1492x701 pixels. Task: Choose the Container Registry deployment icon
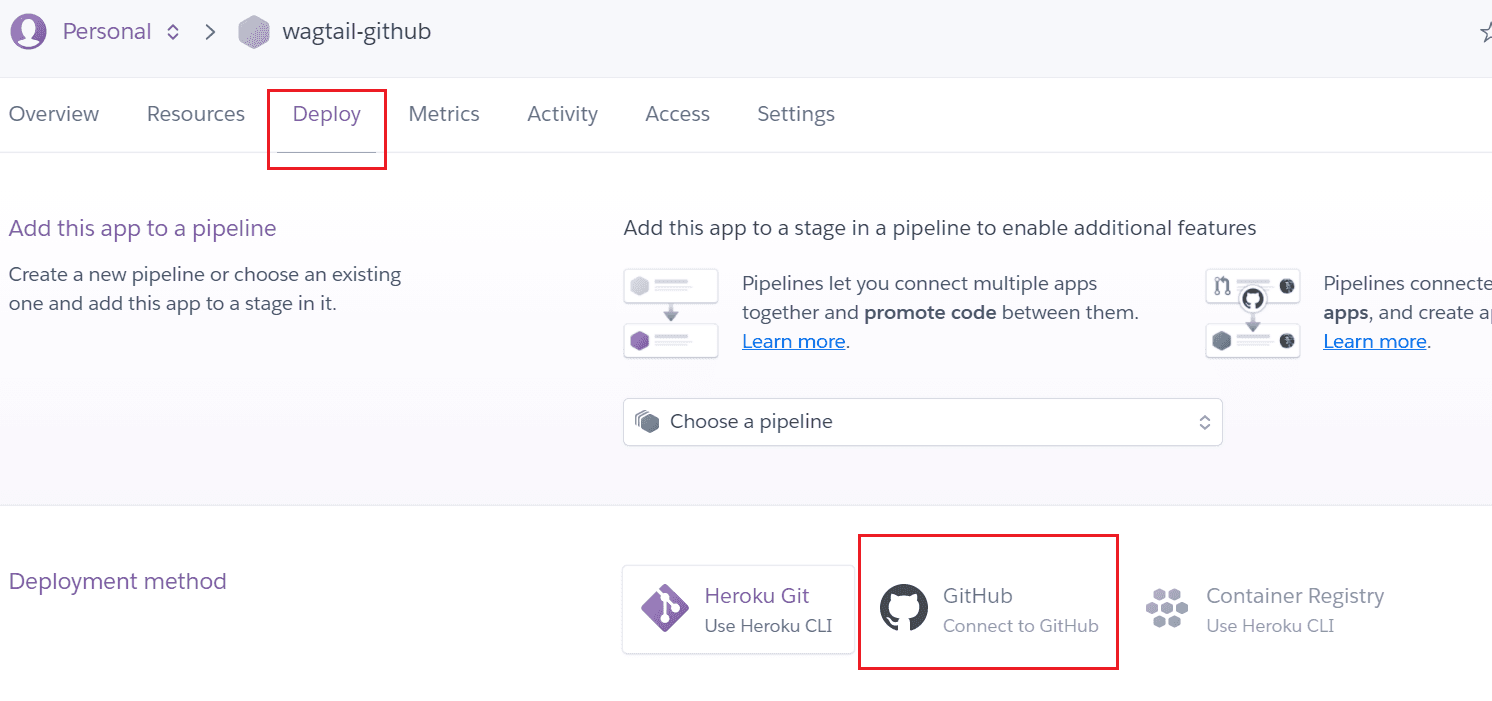click(x=1166, y=608)
